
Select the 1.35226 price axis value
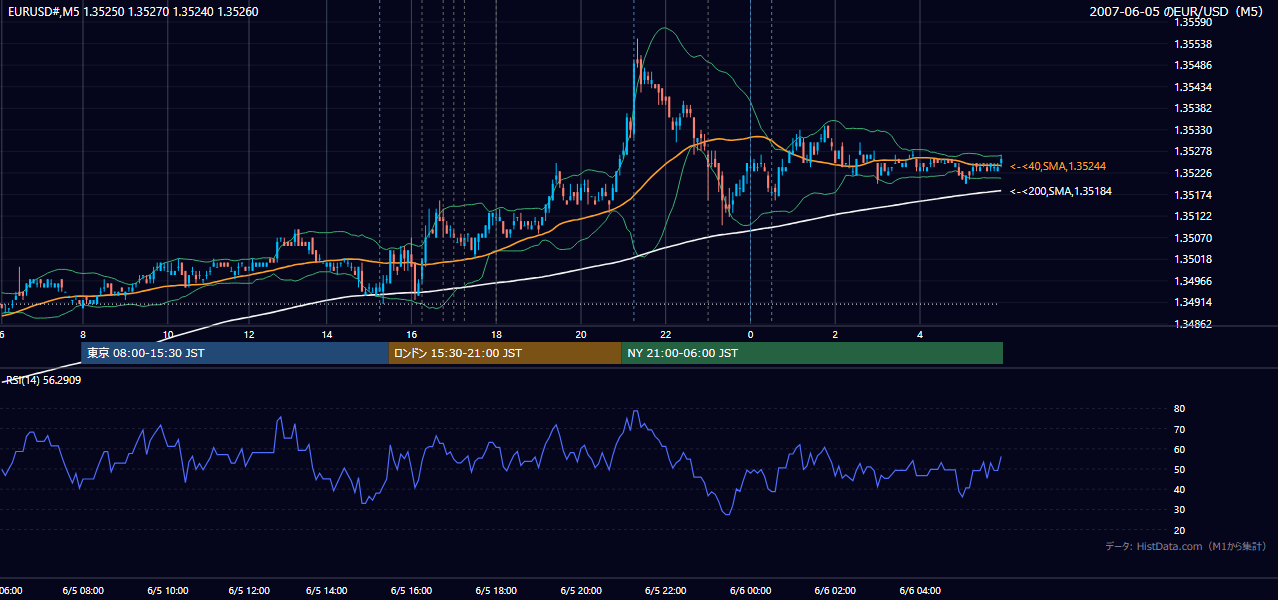(1194, 173)
